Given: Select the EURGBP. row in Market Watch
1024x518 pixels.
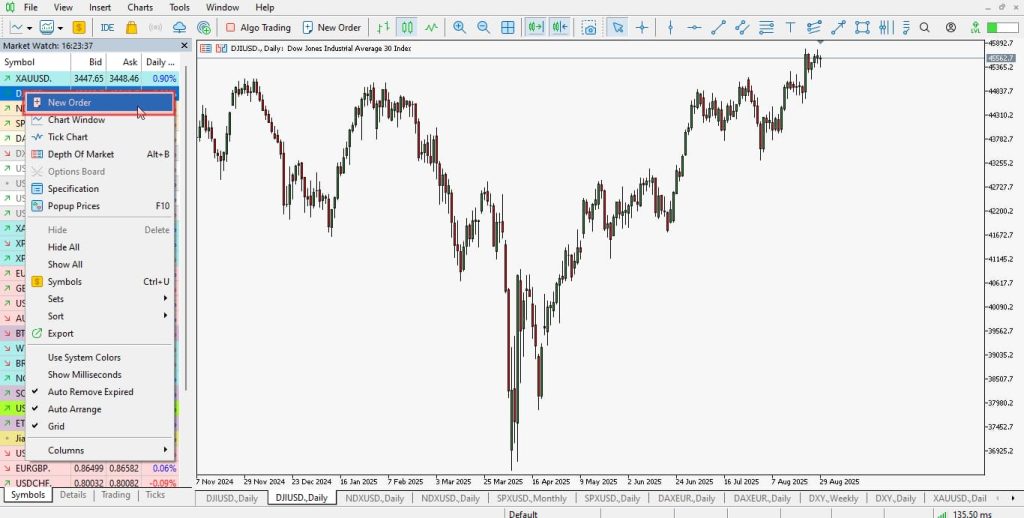Looking at the screenshot, I should [x=89, y=468].
